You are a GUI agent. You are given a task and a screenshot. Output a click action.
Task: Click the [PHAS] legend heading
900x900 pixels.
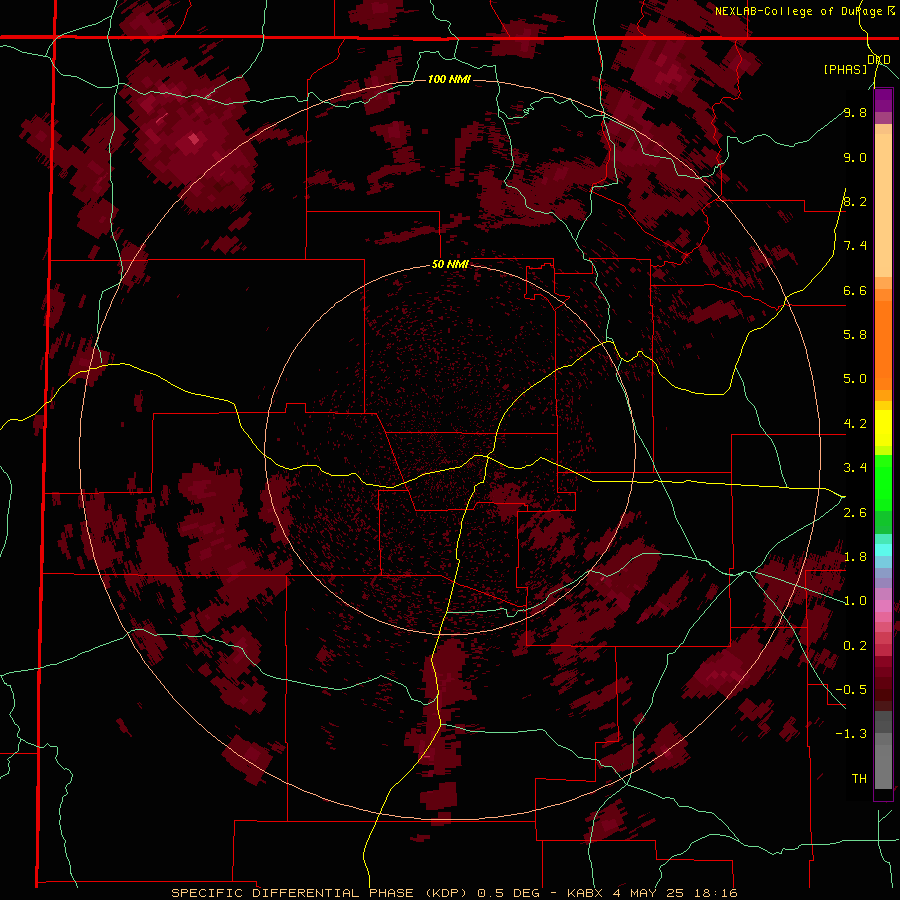point(845,69)
